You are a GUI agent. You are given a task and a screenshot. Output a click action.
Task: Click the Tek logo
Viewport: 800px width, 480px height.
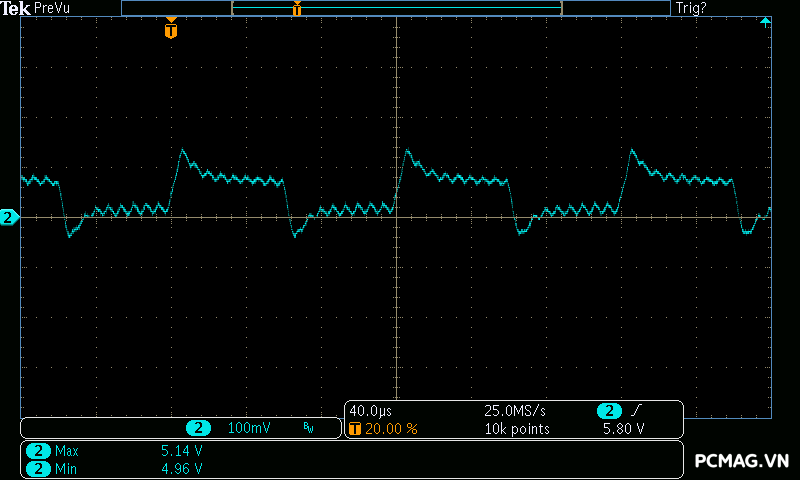[x=16, y=8]
